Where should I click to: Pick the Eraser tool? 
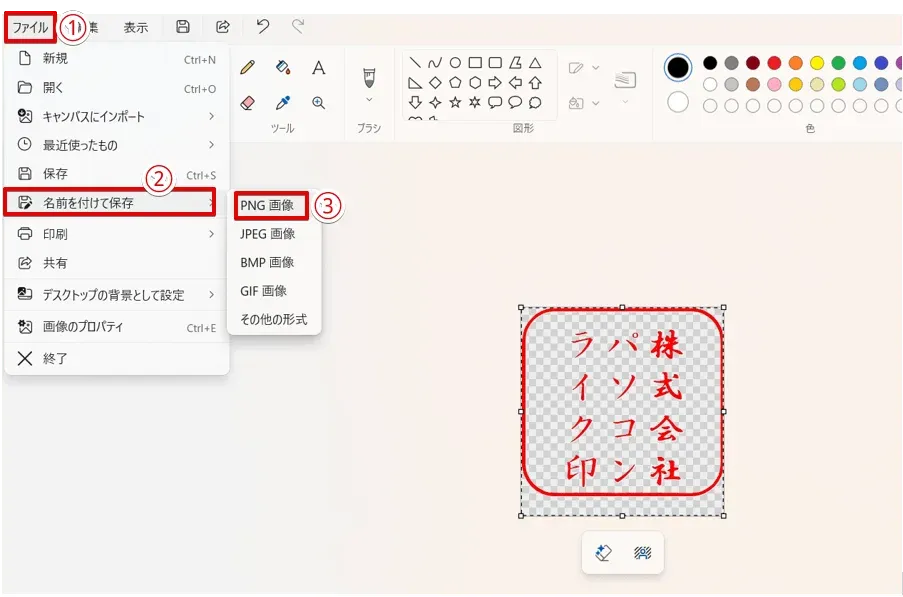click(x=247, y=103)
